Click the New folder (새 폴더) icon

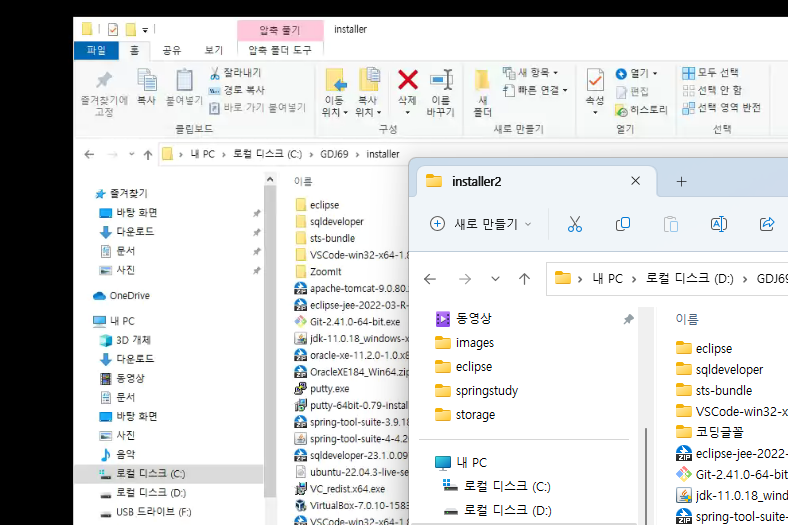pos(482,80)
